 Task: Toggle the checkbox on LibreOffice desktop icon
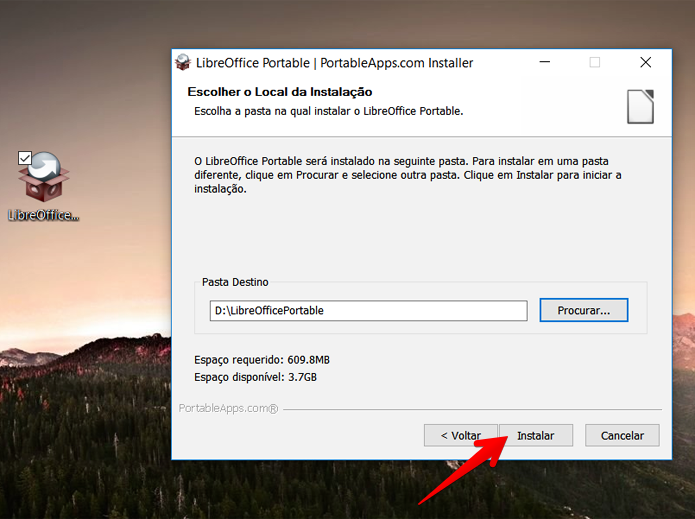click(25, 158)
